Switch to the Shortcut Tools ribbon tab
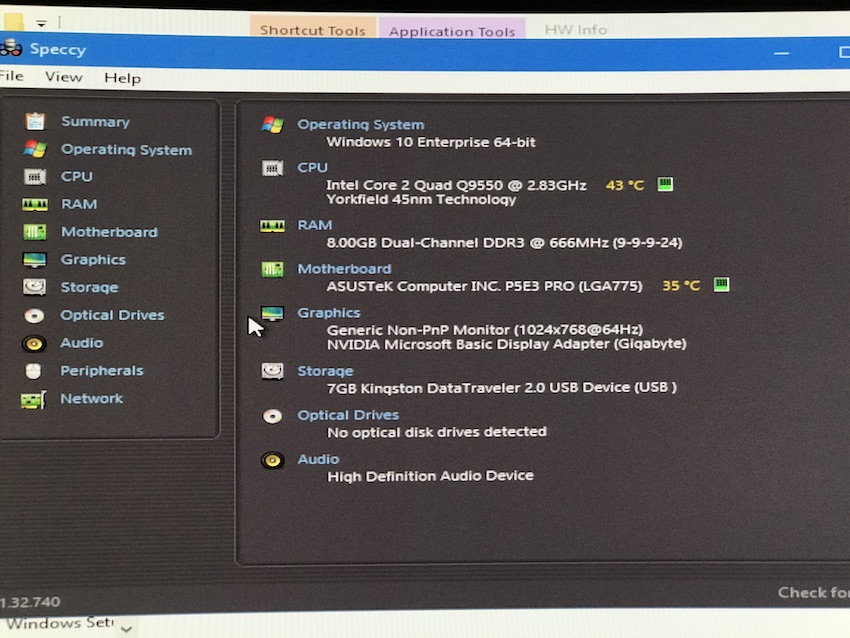Screen dimensions: 850x638 (313, 30)
